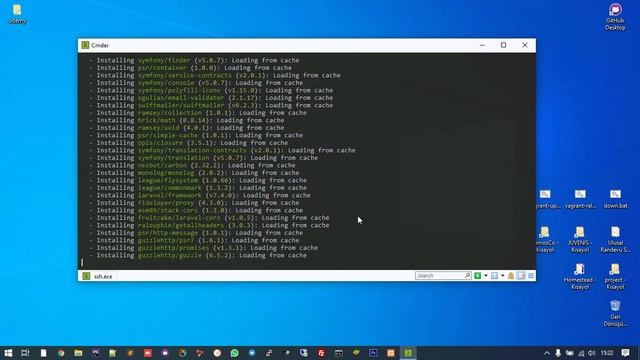Viewport: 640px width, 360px height.
Task: Click the swiftmailer/swiftmailer package line
Action: [211, 105]
